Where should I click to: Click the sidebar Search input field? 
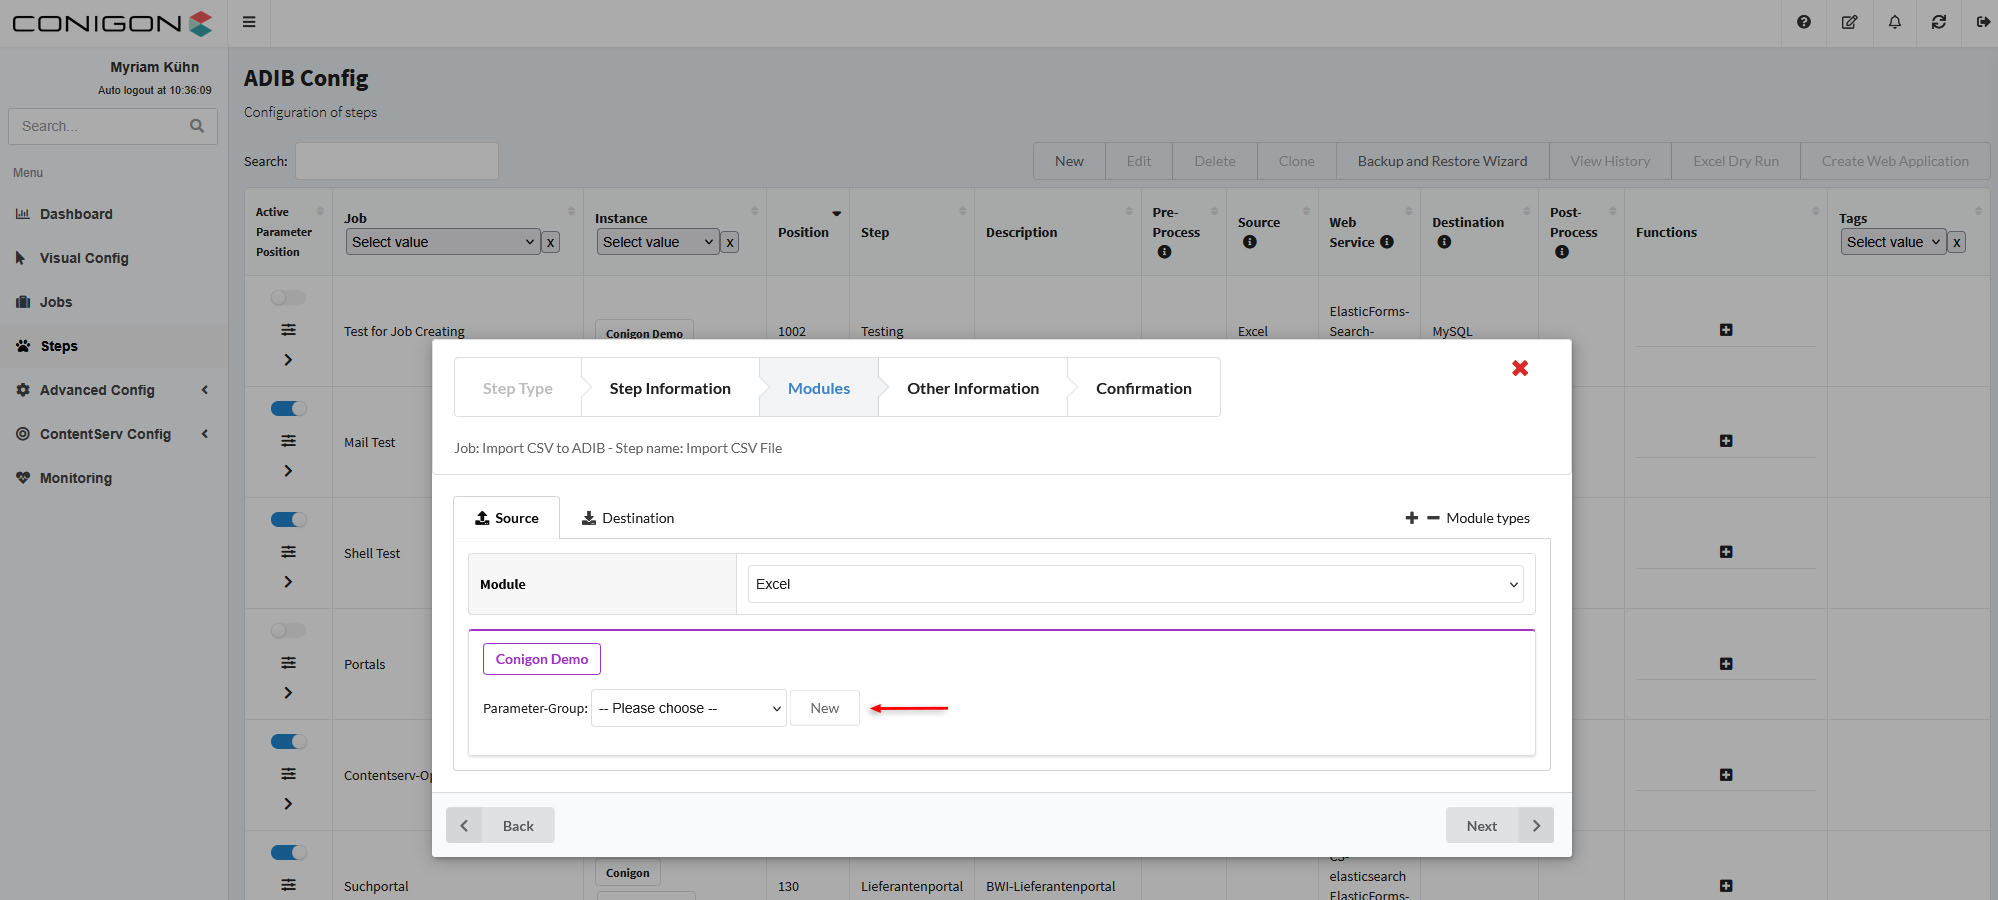[x=100, y=126]
